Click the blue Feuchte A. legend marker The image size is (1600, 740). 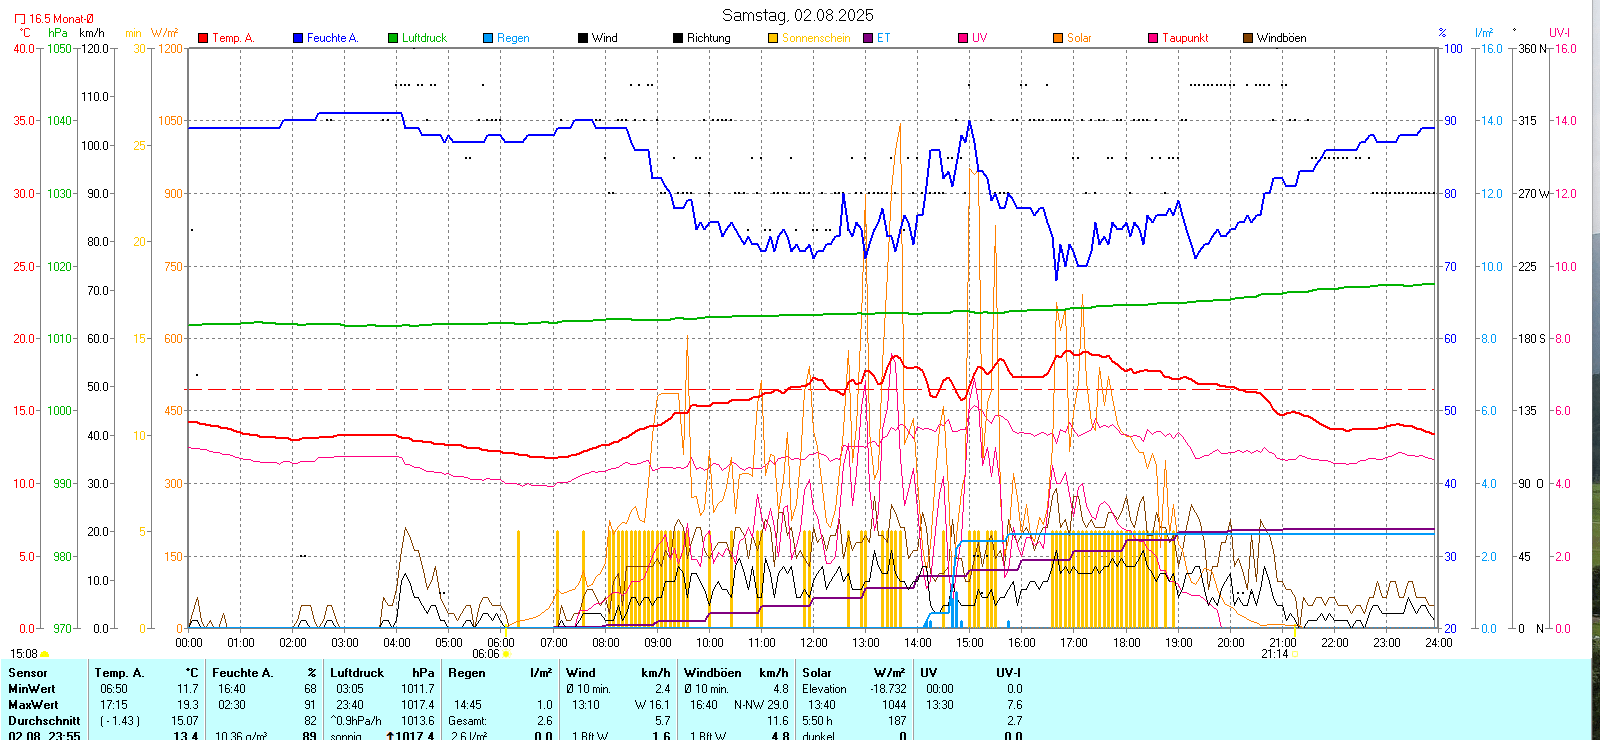[298, 38]
